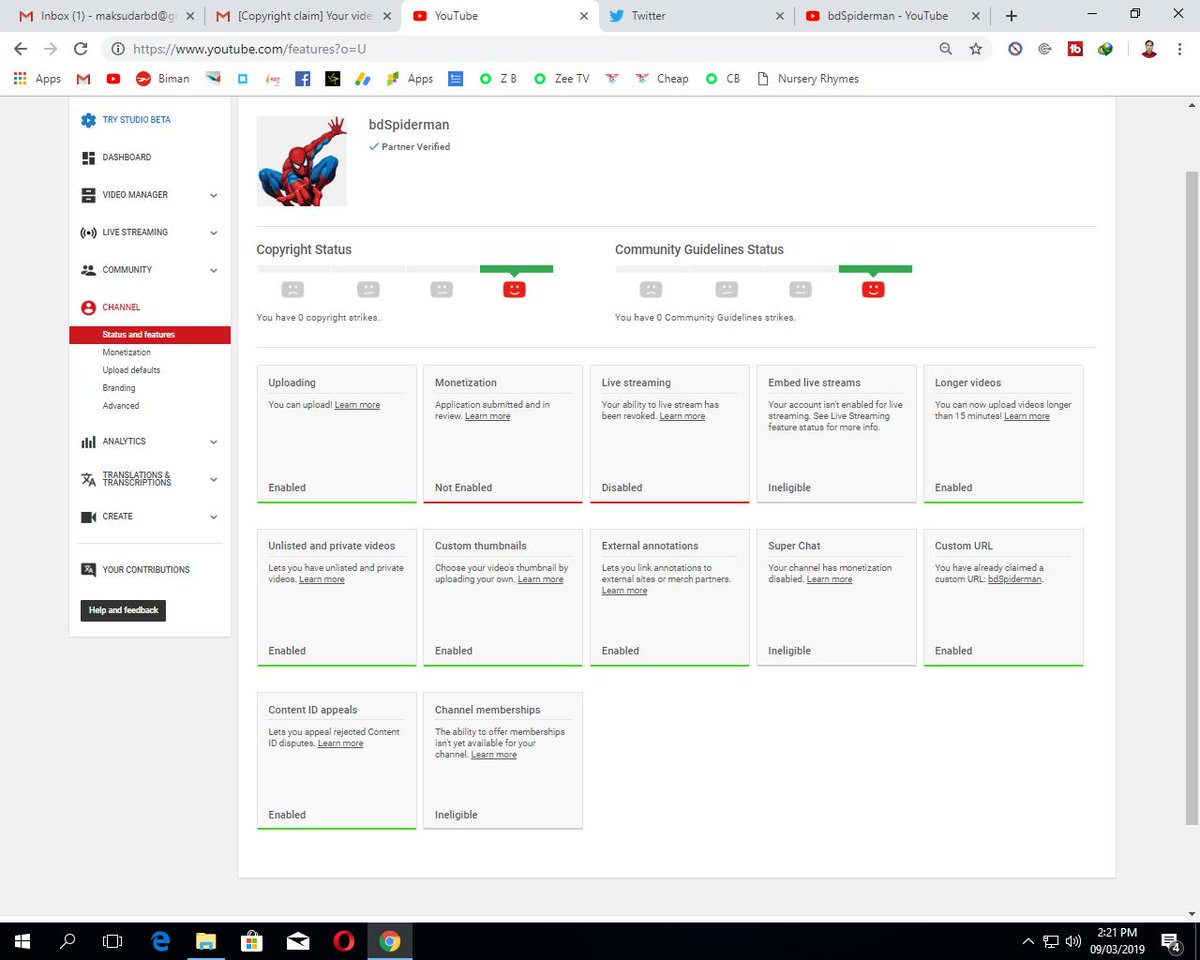Viewport: 1200px width, 960px height.
Task: Bookmark this page with the star icon
Action: (975, 48)
